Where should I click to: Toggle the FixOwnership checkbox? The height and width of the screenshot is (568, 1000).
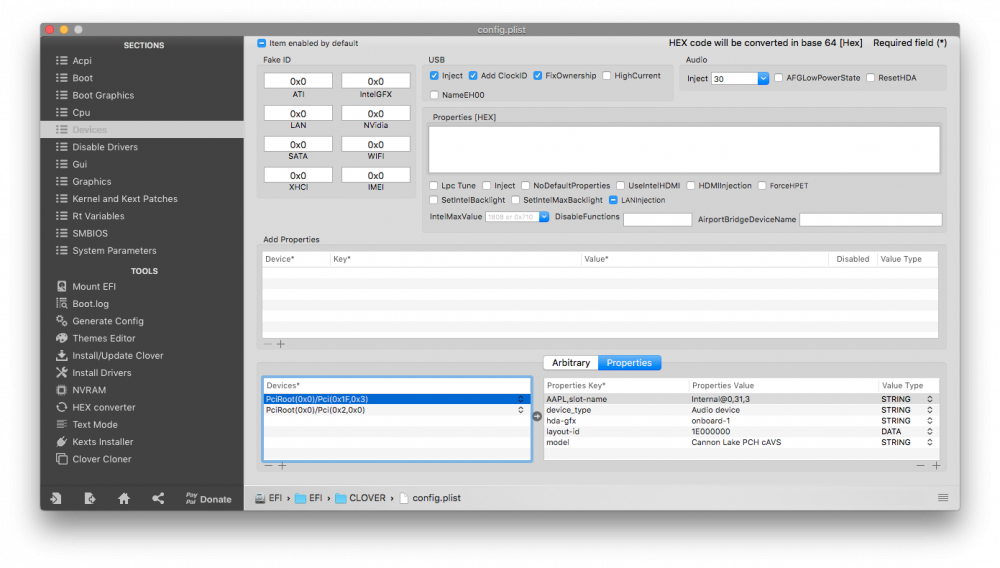pyautogui.click(x=538, y=75)
